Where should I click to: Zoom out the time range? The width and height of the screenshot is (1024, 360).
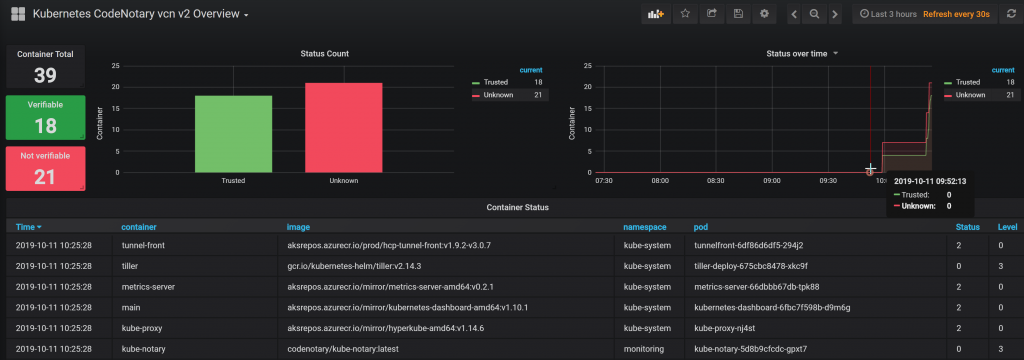[x=814, y=14]
